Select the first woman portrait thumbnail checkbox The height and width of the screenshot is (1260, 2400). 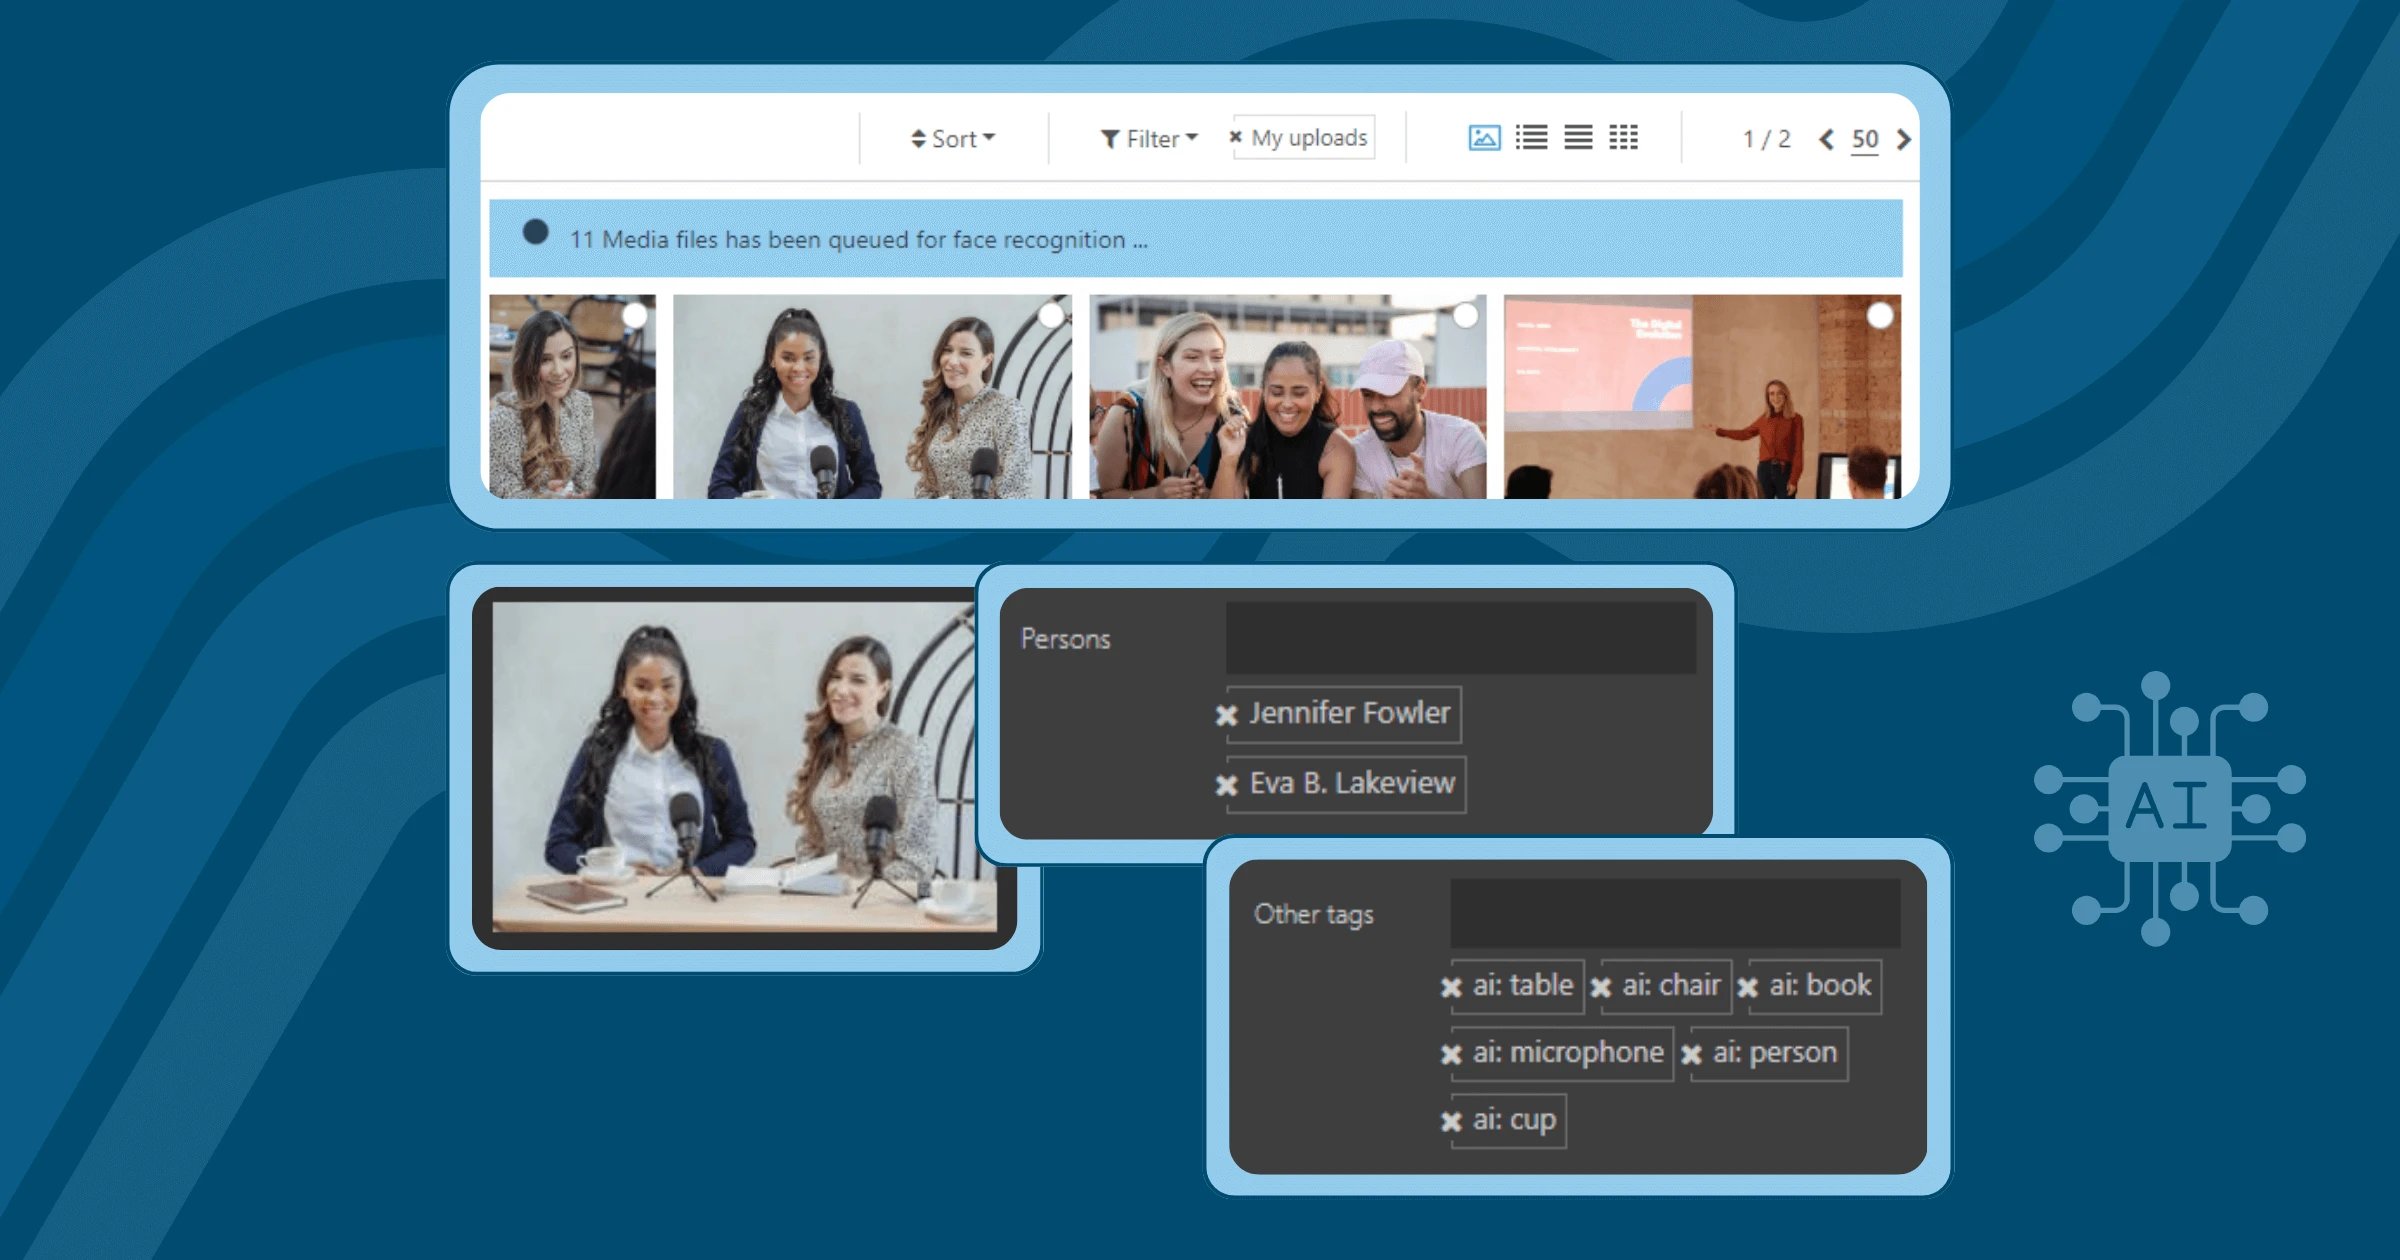pos(635,315)
